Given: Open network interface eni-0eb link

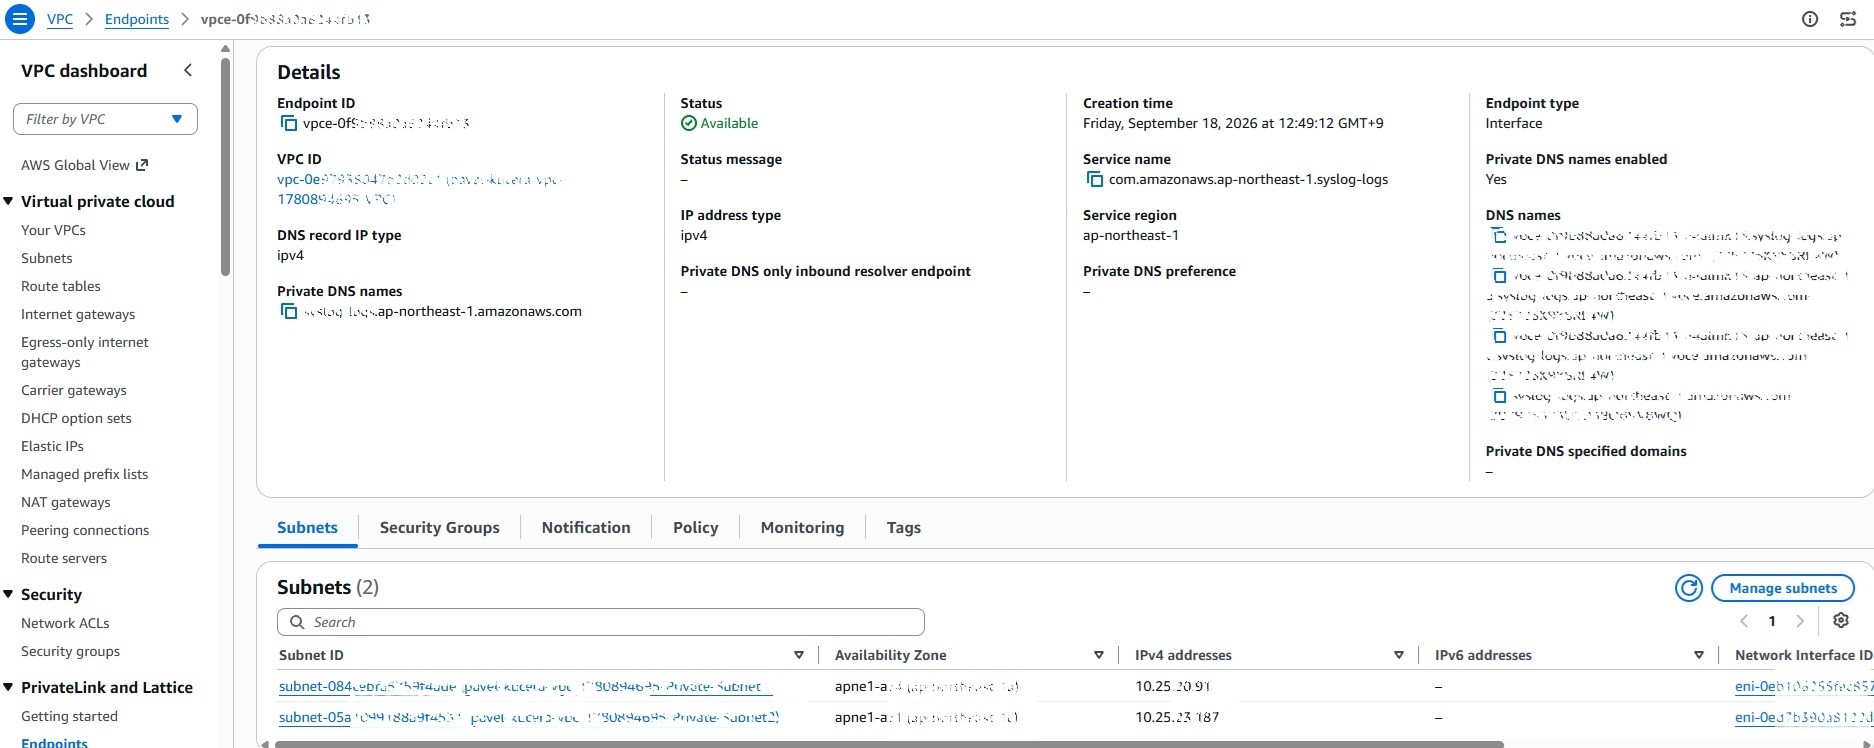Looking at the screenshot, I should click(1803, 687).
